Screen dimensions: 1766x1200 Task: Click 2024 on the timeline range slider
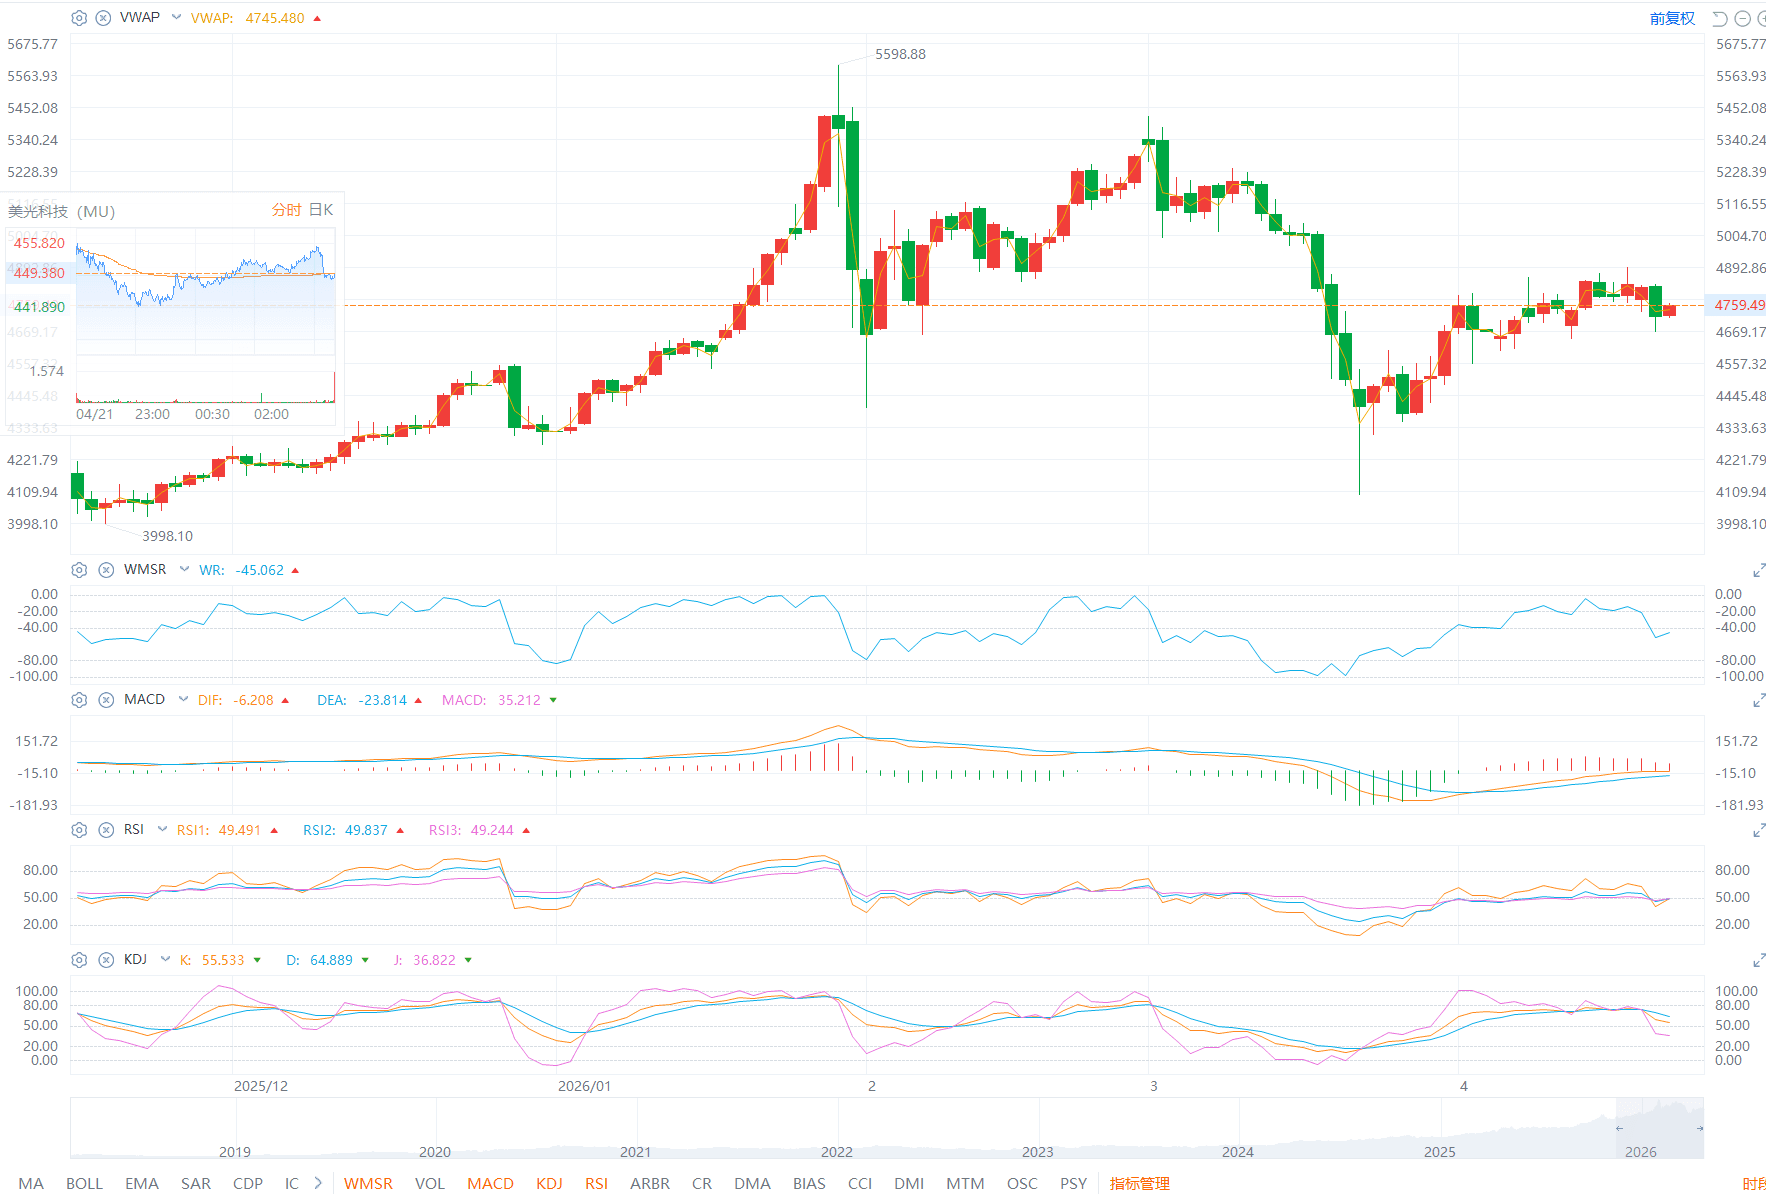(x=1238, y=1152)
